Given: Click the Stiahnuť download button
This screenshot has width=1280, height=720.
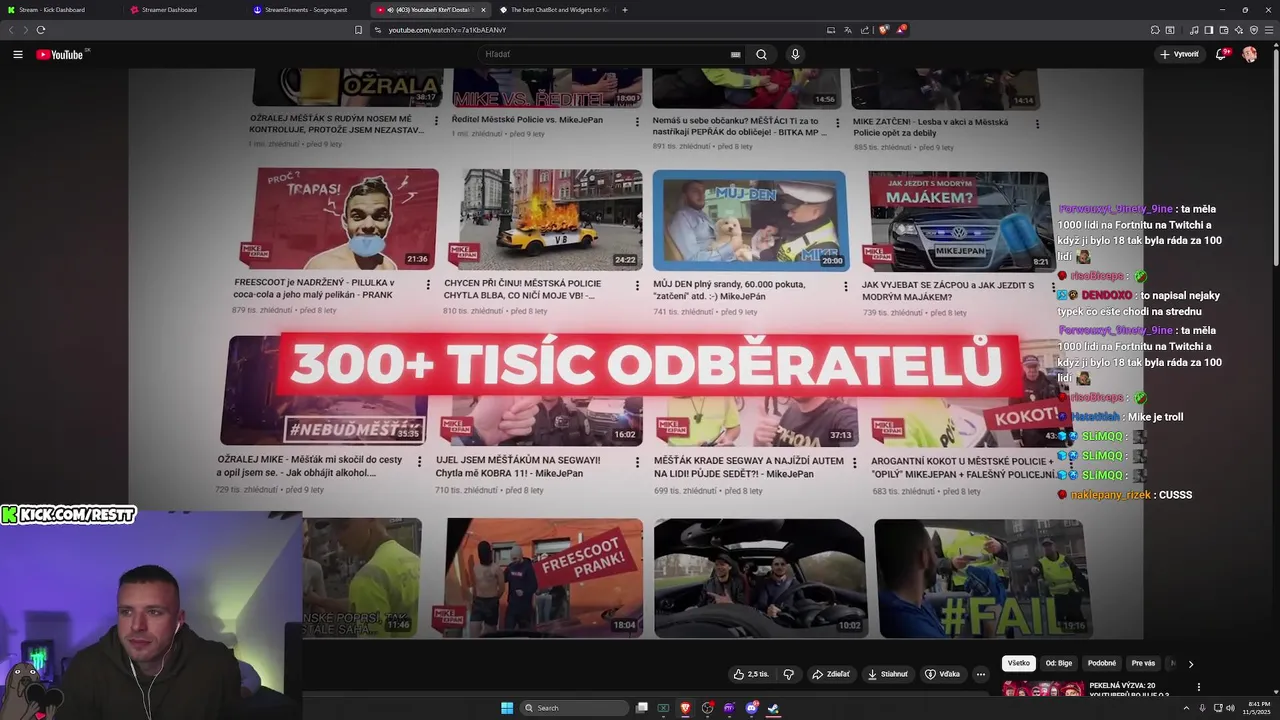Looking at the screenshot, I should (887, 674).
